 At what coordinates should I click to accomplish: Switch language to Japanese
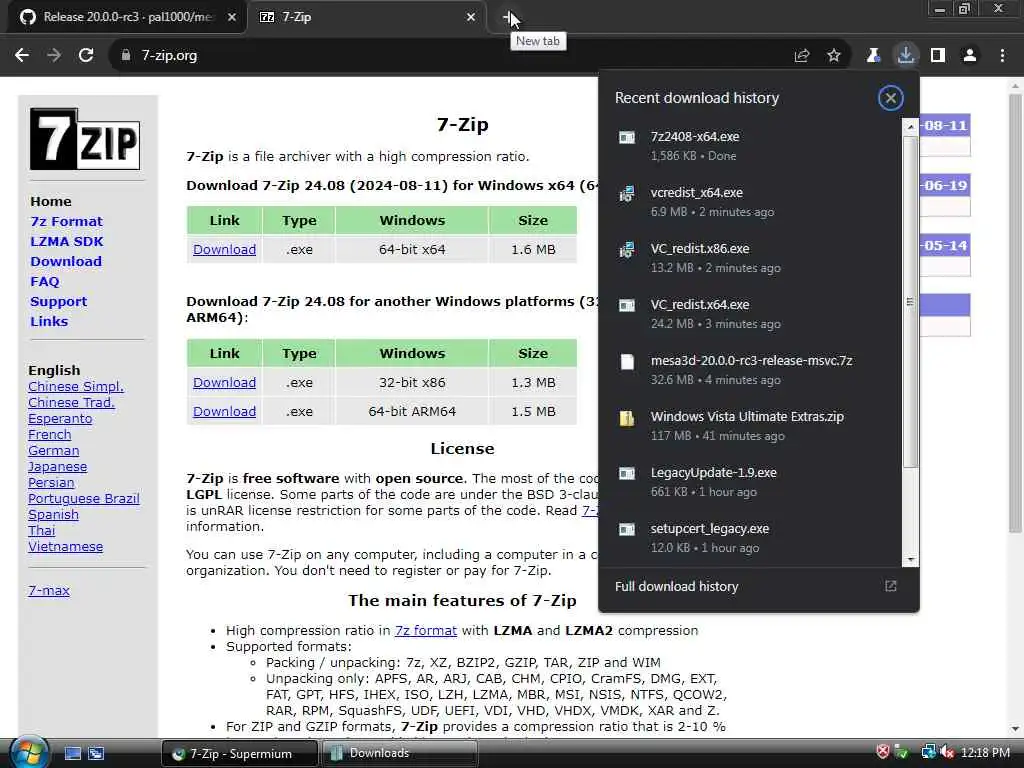[x=57, y=466]
